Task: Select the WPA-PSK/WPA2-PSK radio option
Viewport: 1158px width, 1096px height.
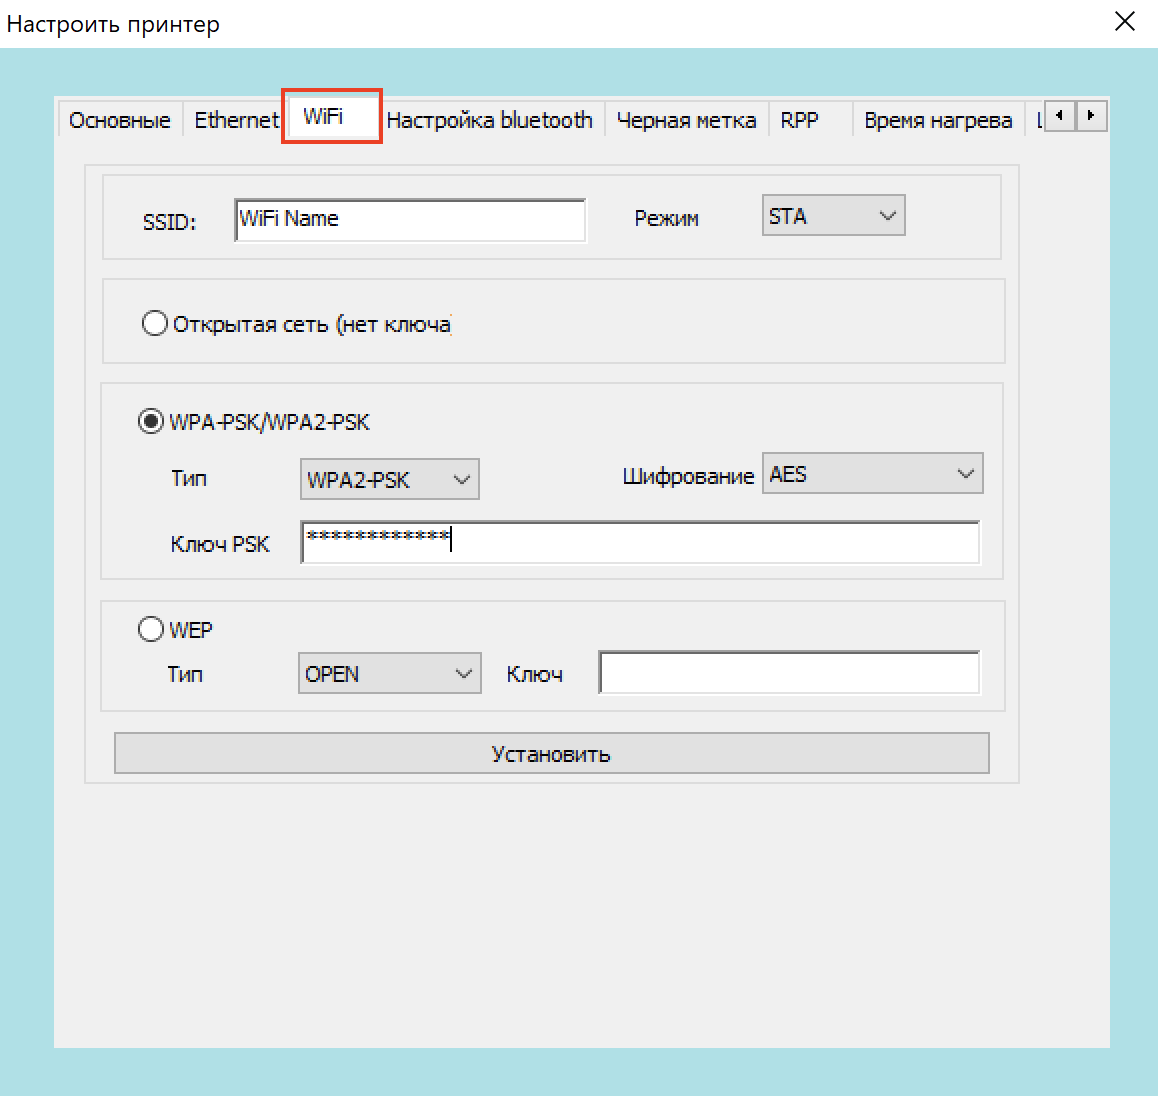Action: pos(151,422)
